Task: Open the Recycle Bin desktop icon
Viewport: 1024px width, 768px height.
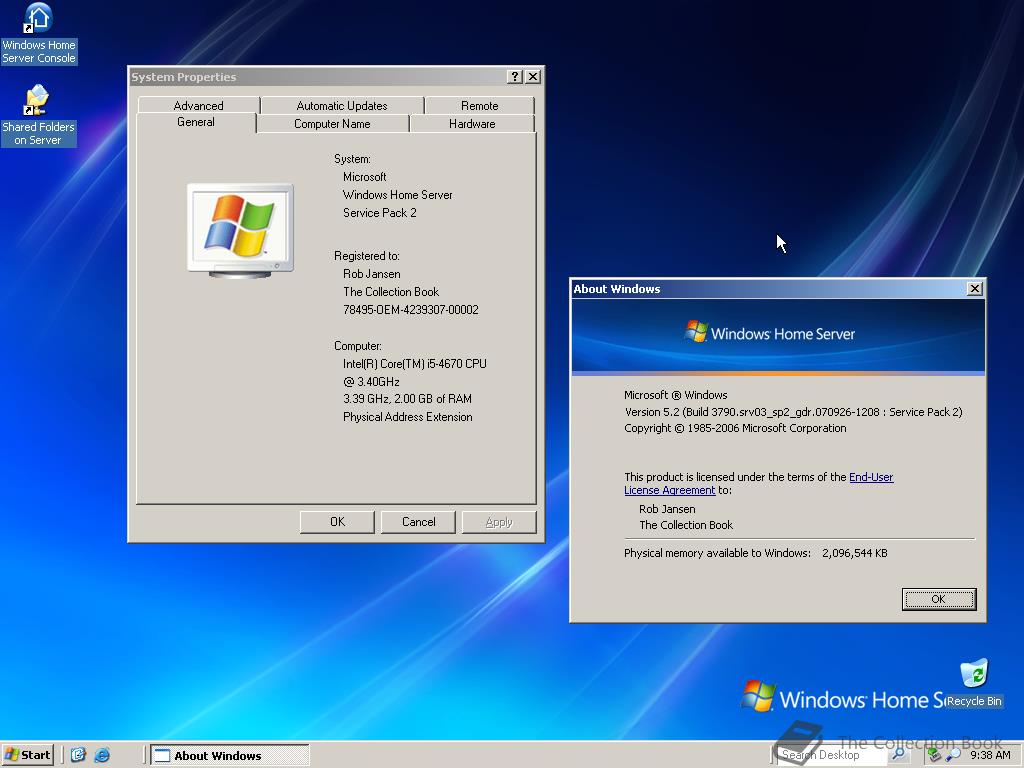Action: (974, 683)
